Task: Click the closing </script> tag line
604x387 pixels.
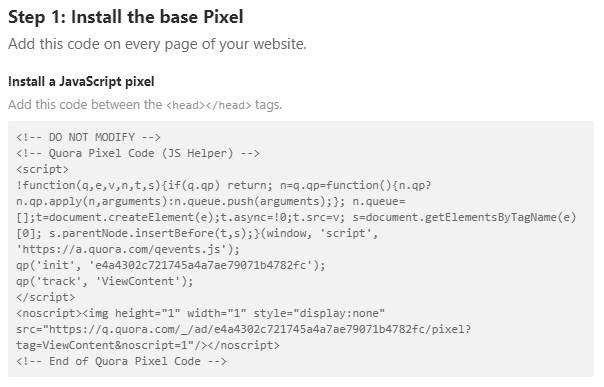Action: (x=45, y=297)
